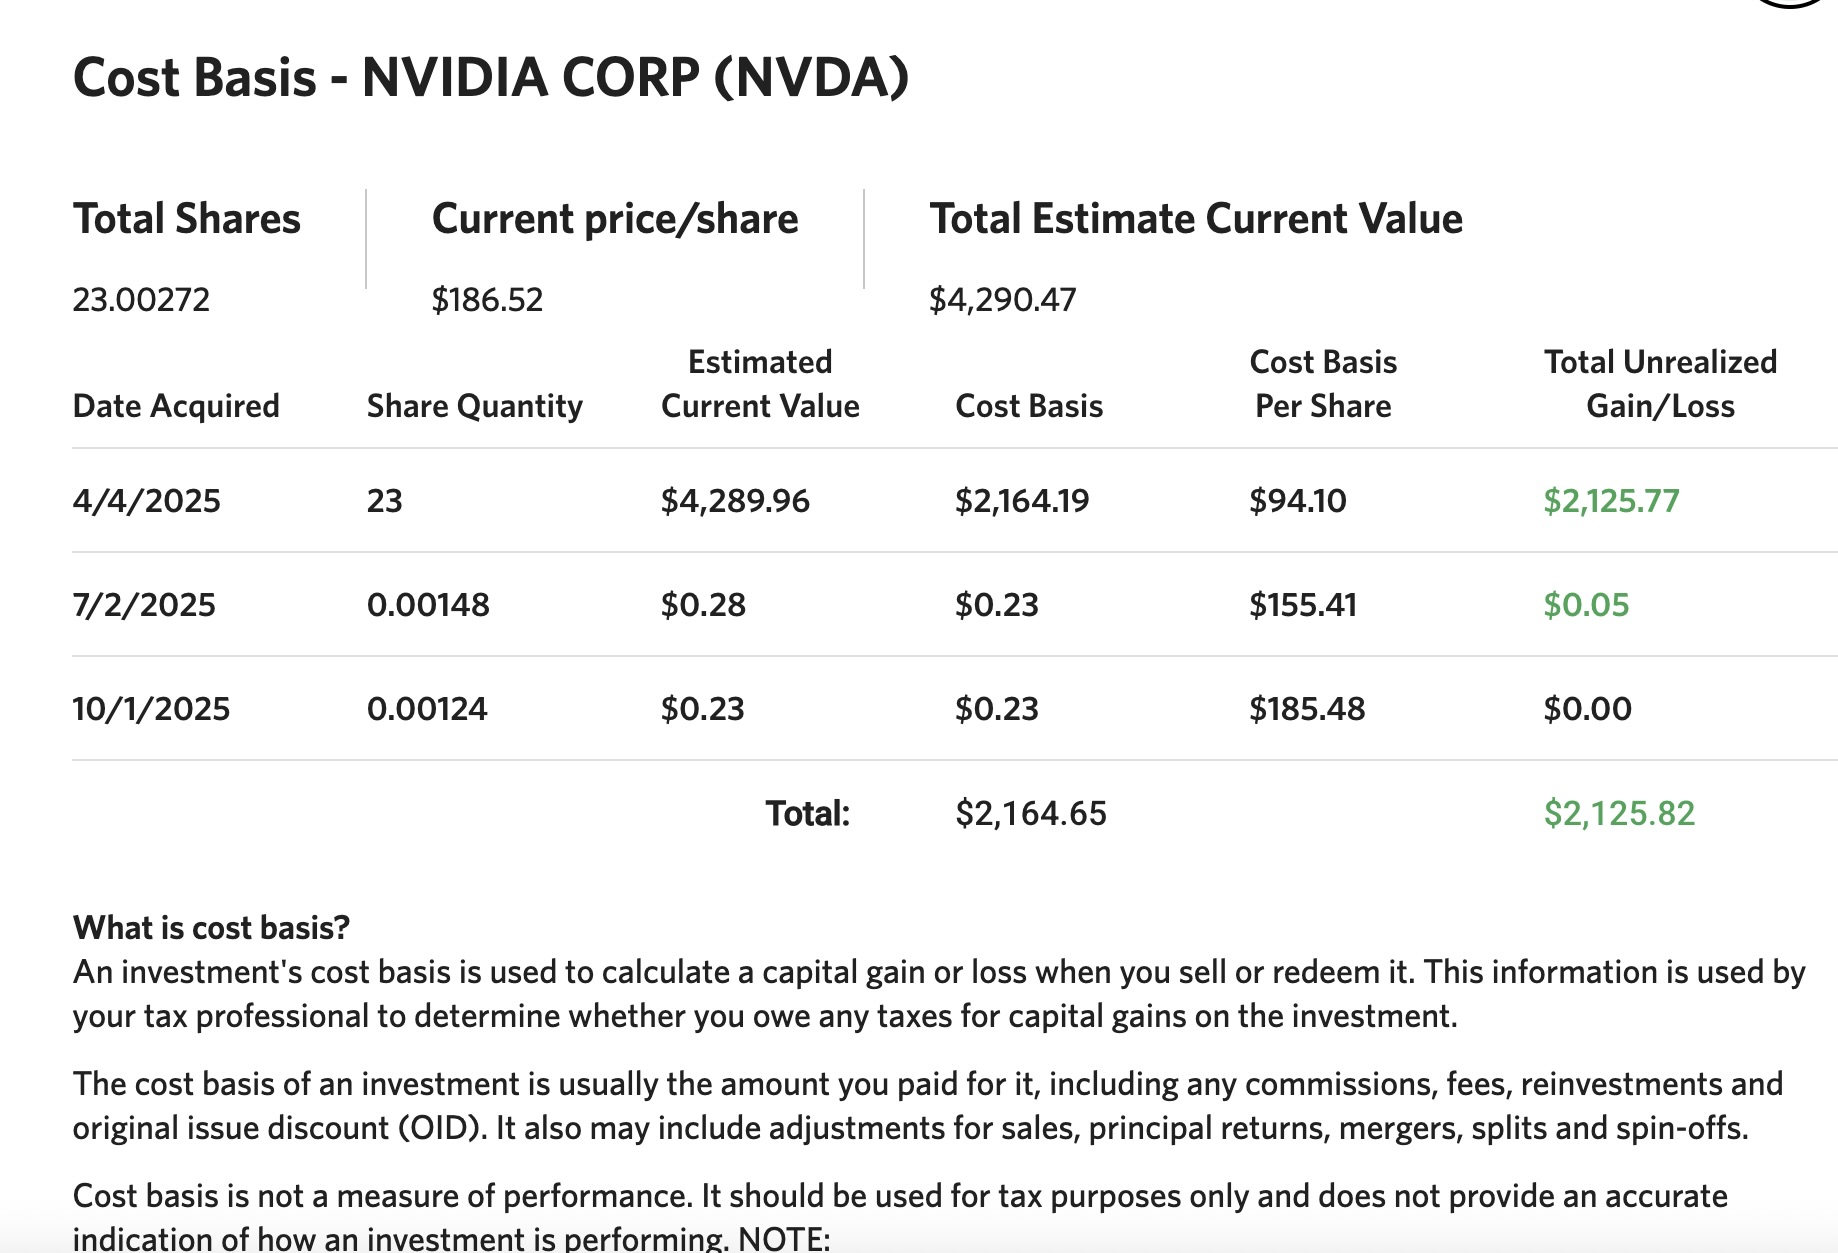Select the 7/2/2025 date acquired cell

point(144,605)
